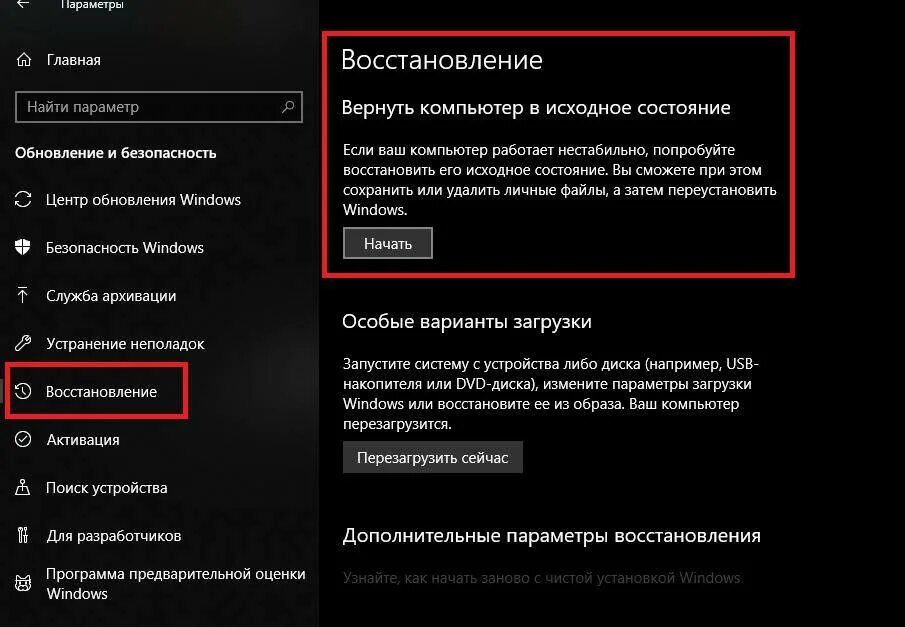
Task: Click the checkmark circle icon for Активация
Action: [23, 439]
